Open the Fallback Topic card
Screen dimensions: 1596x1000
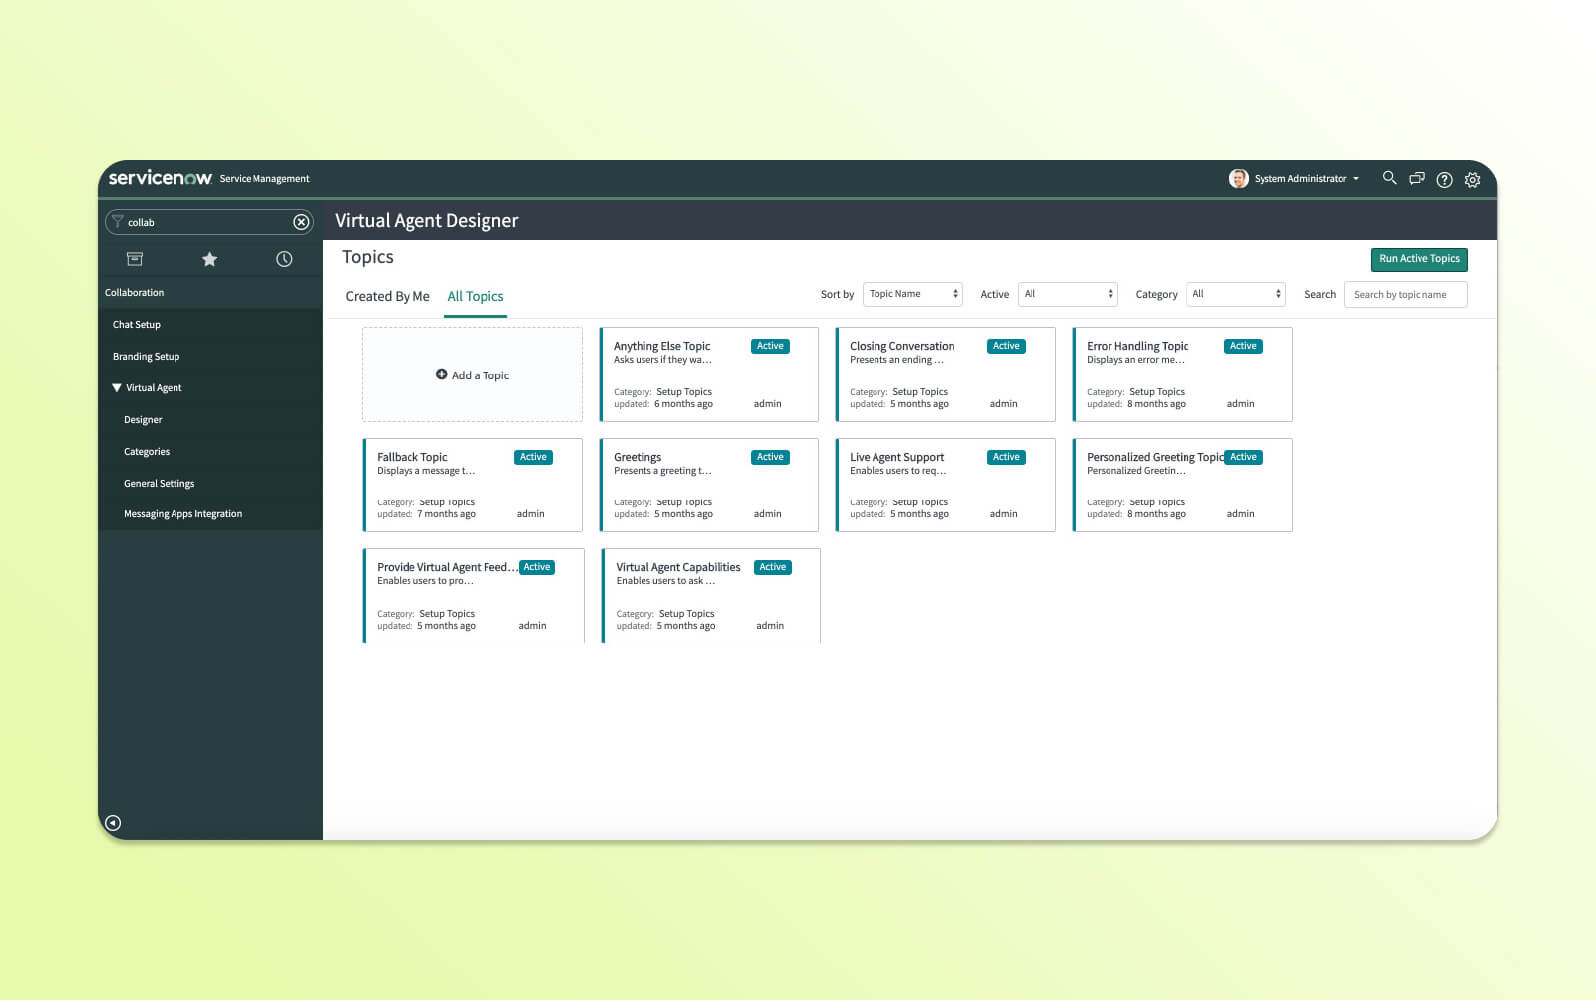pyautogui.click(x=472, y=485)
